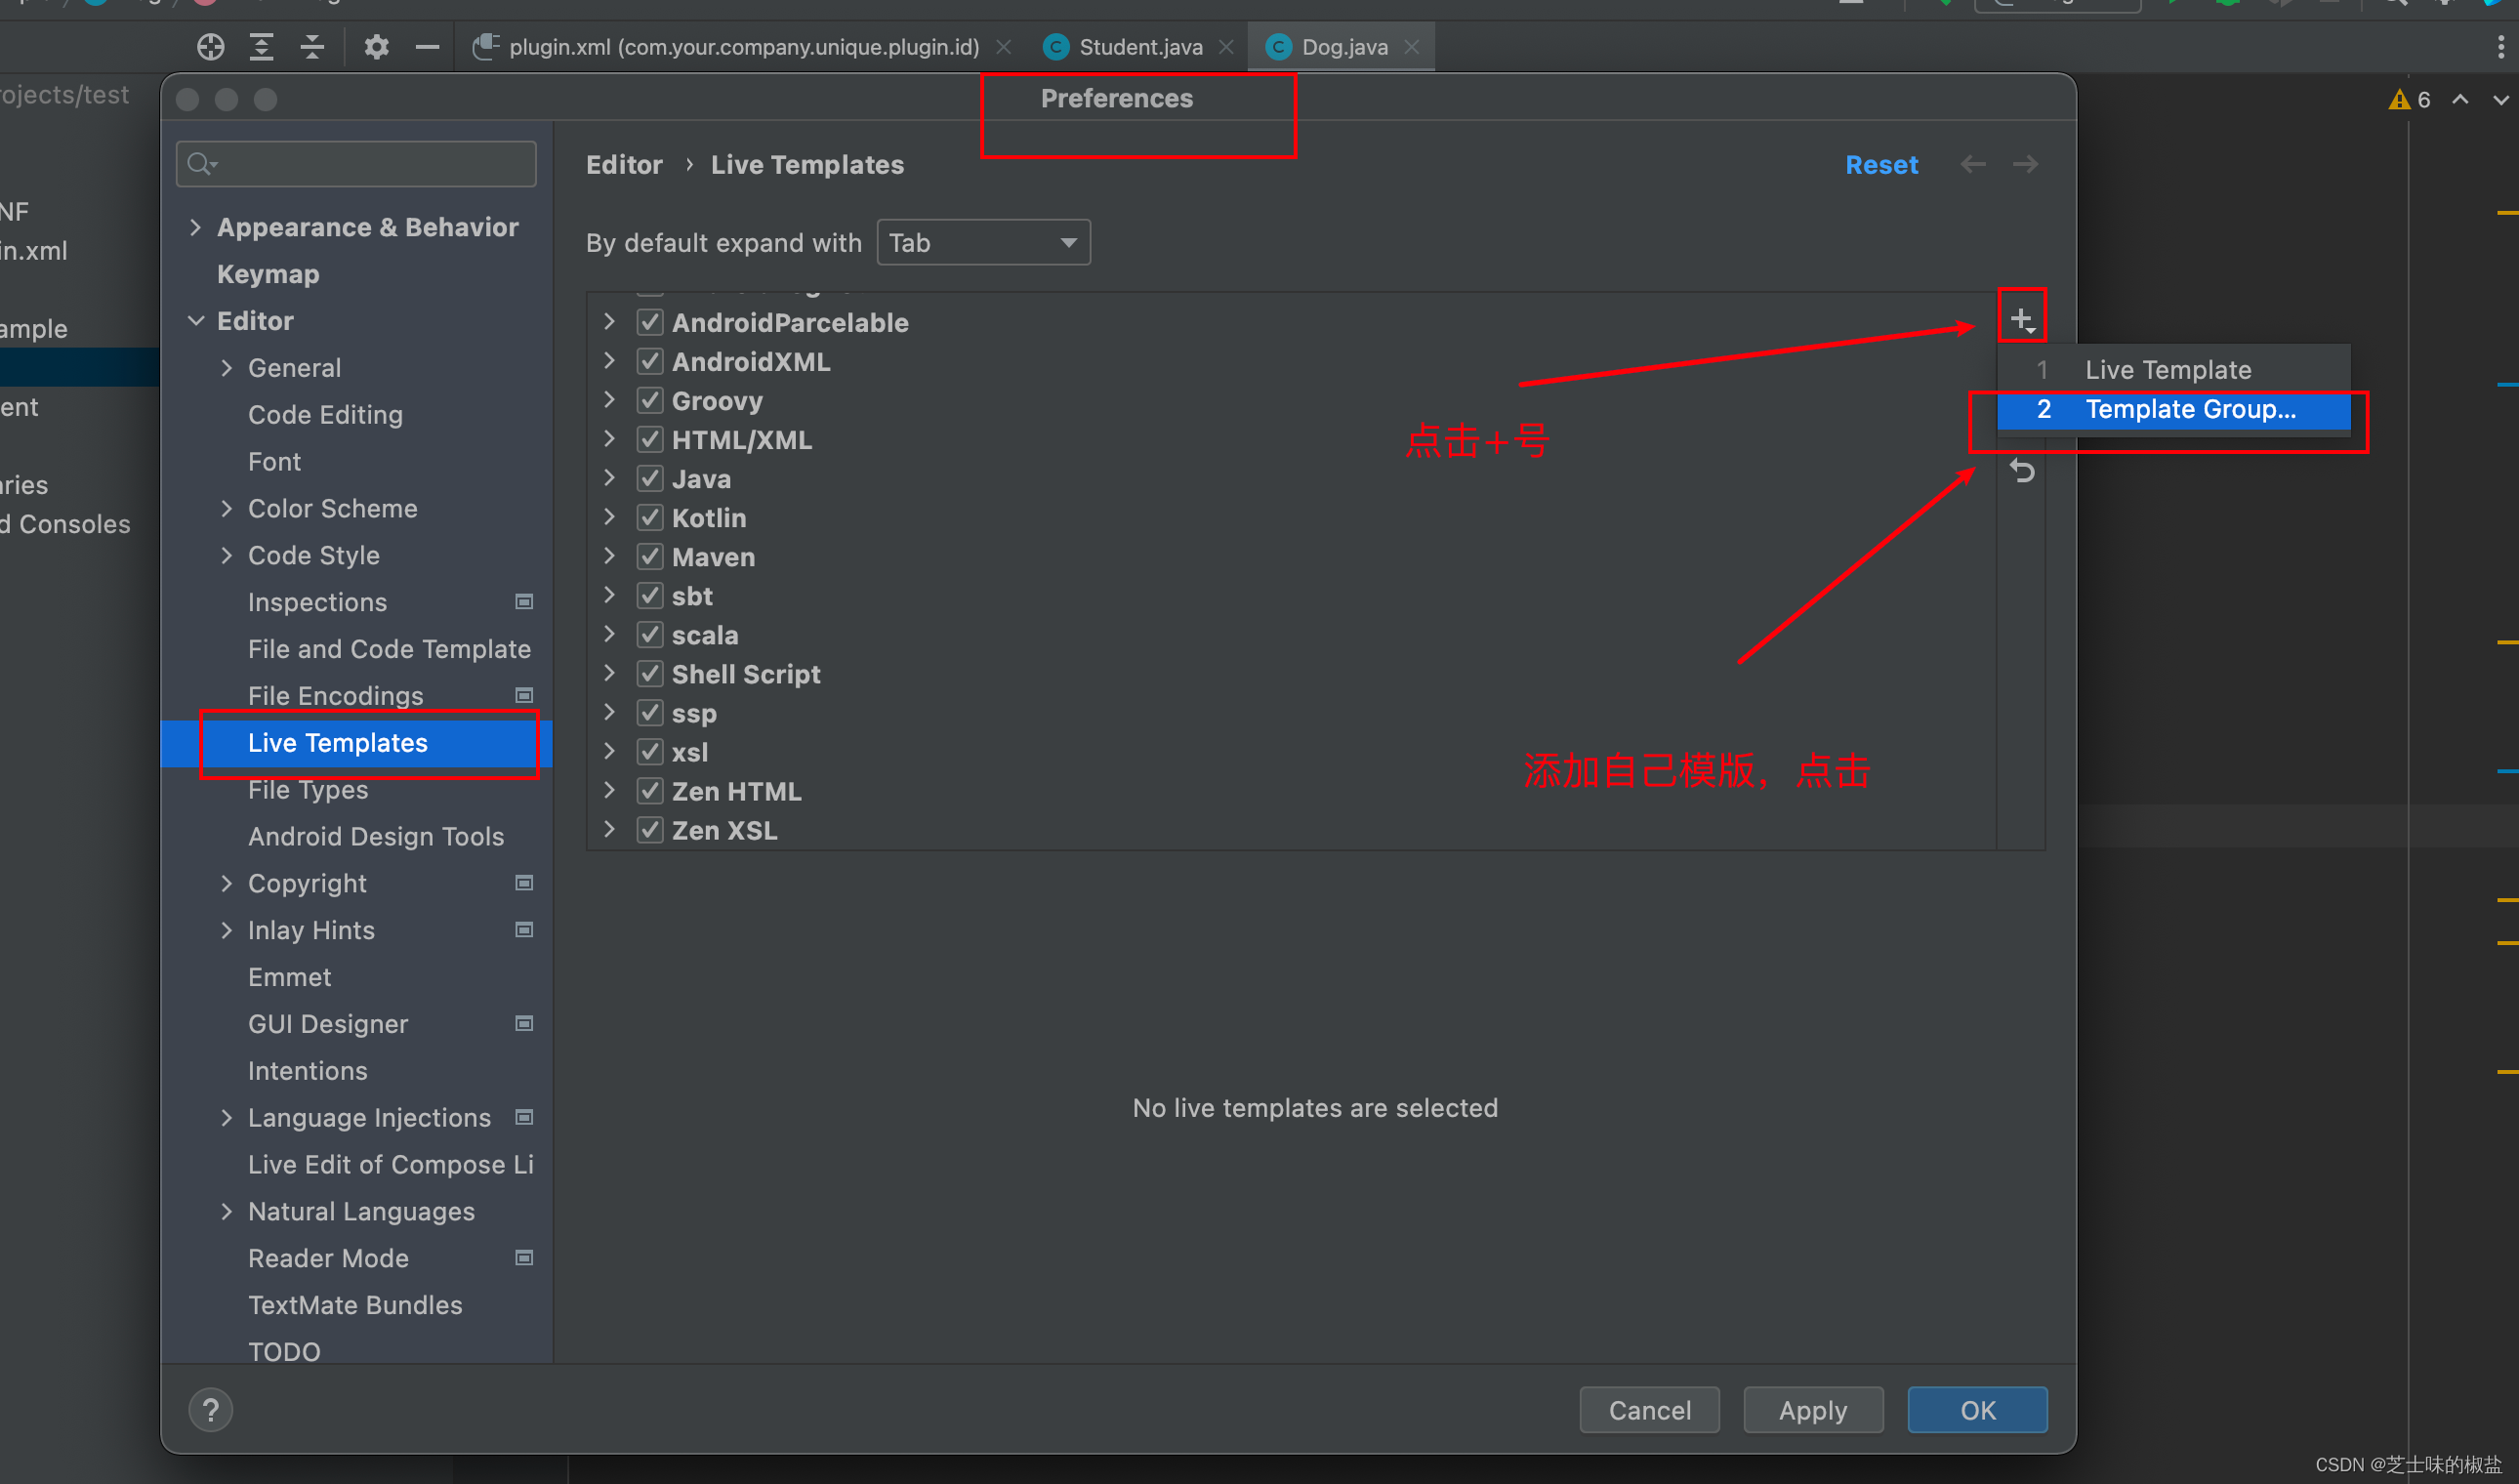Click the Apply button
This screenshot has width=2519, height=1484.
[x=1812, y=1410]
